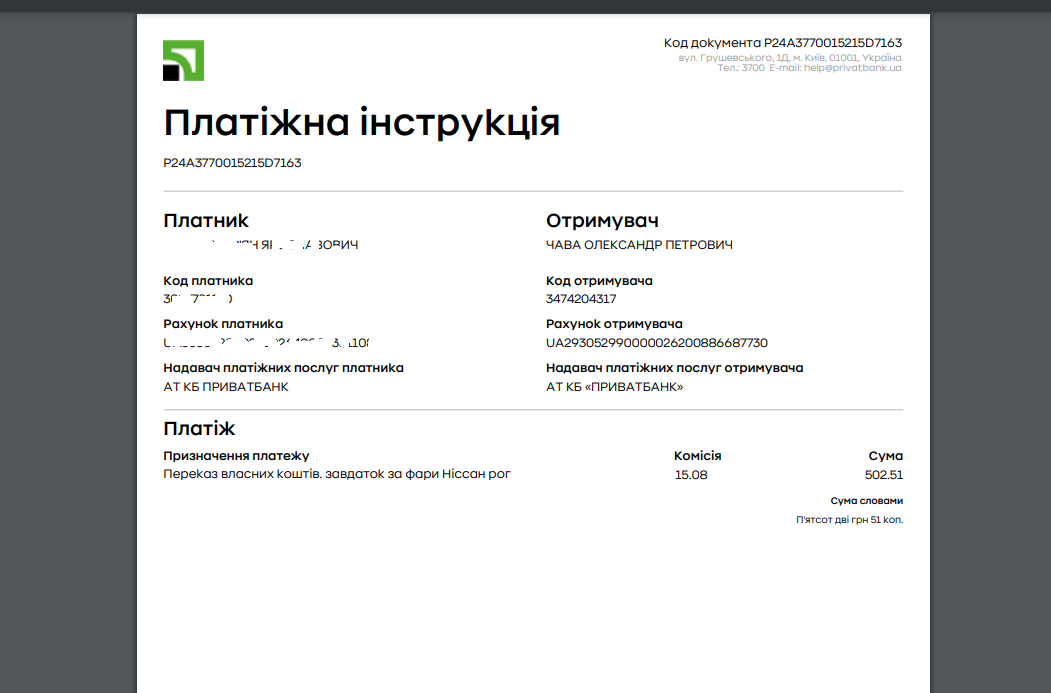
Task: Select recipient name ЧАВА ОЛЕКСАНДР ПЕТРОВИЧ
Action: (639, 245)
